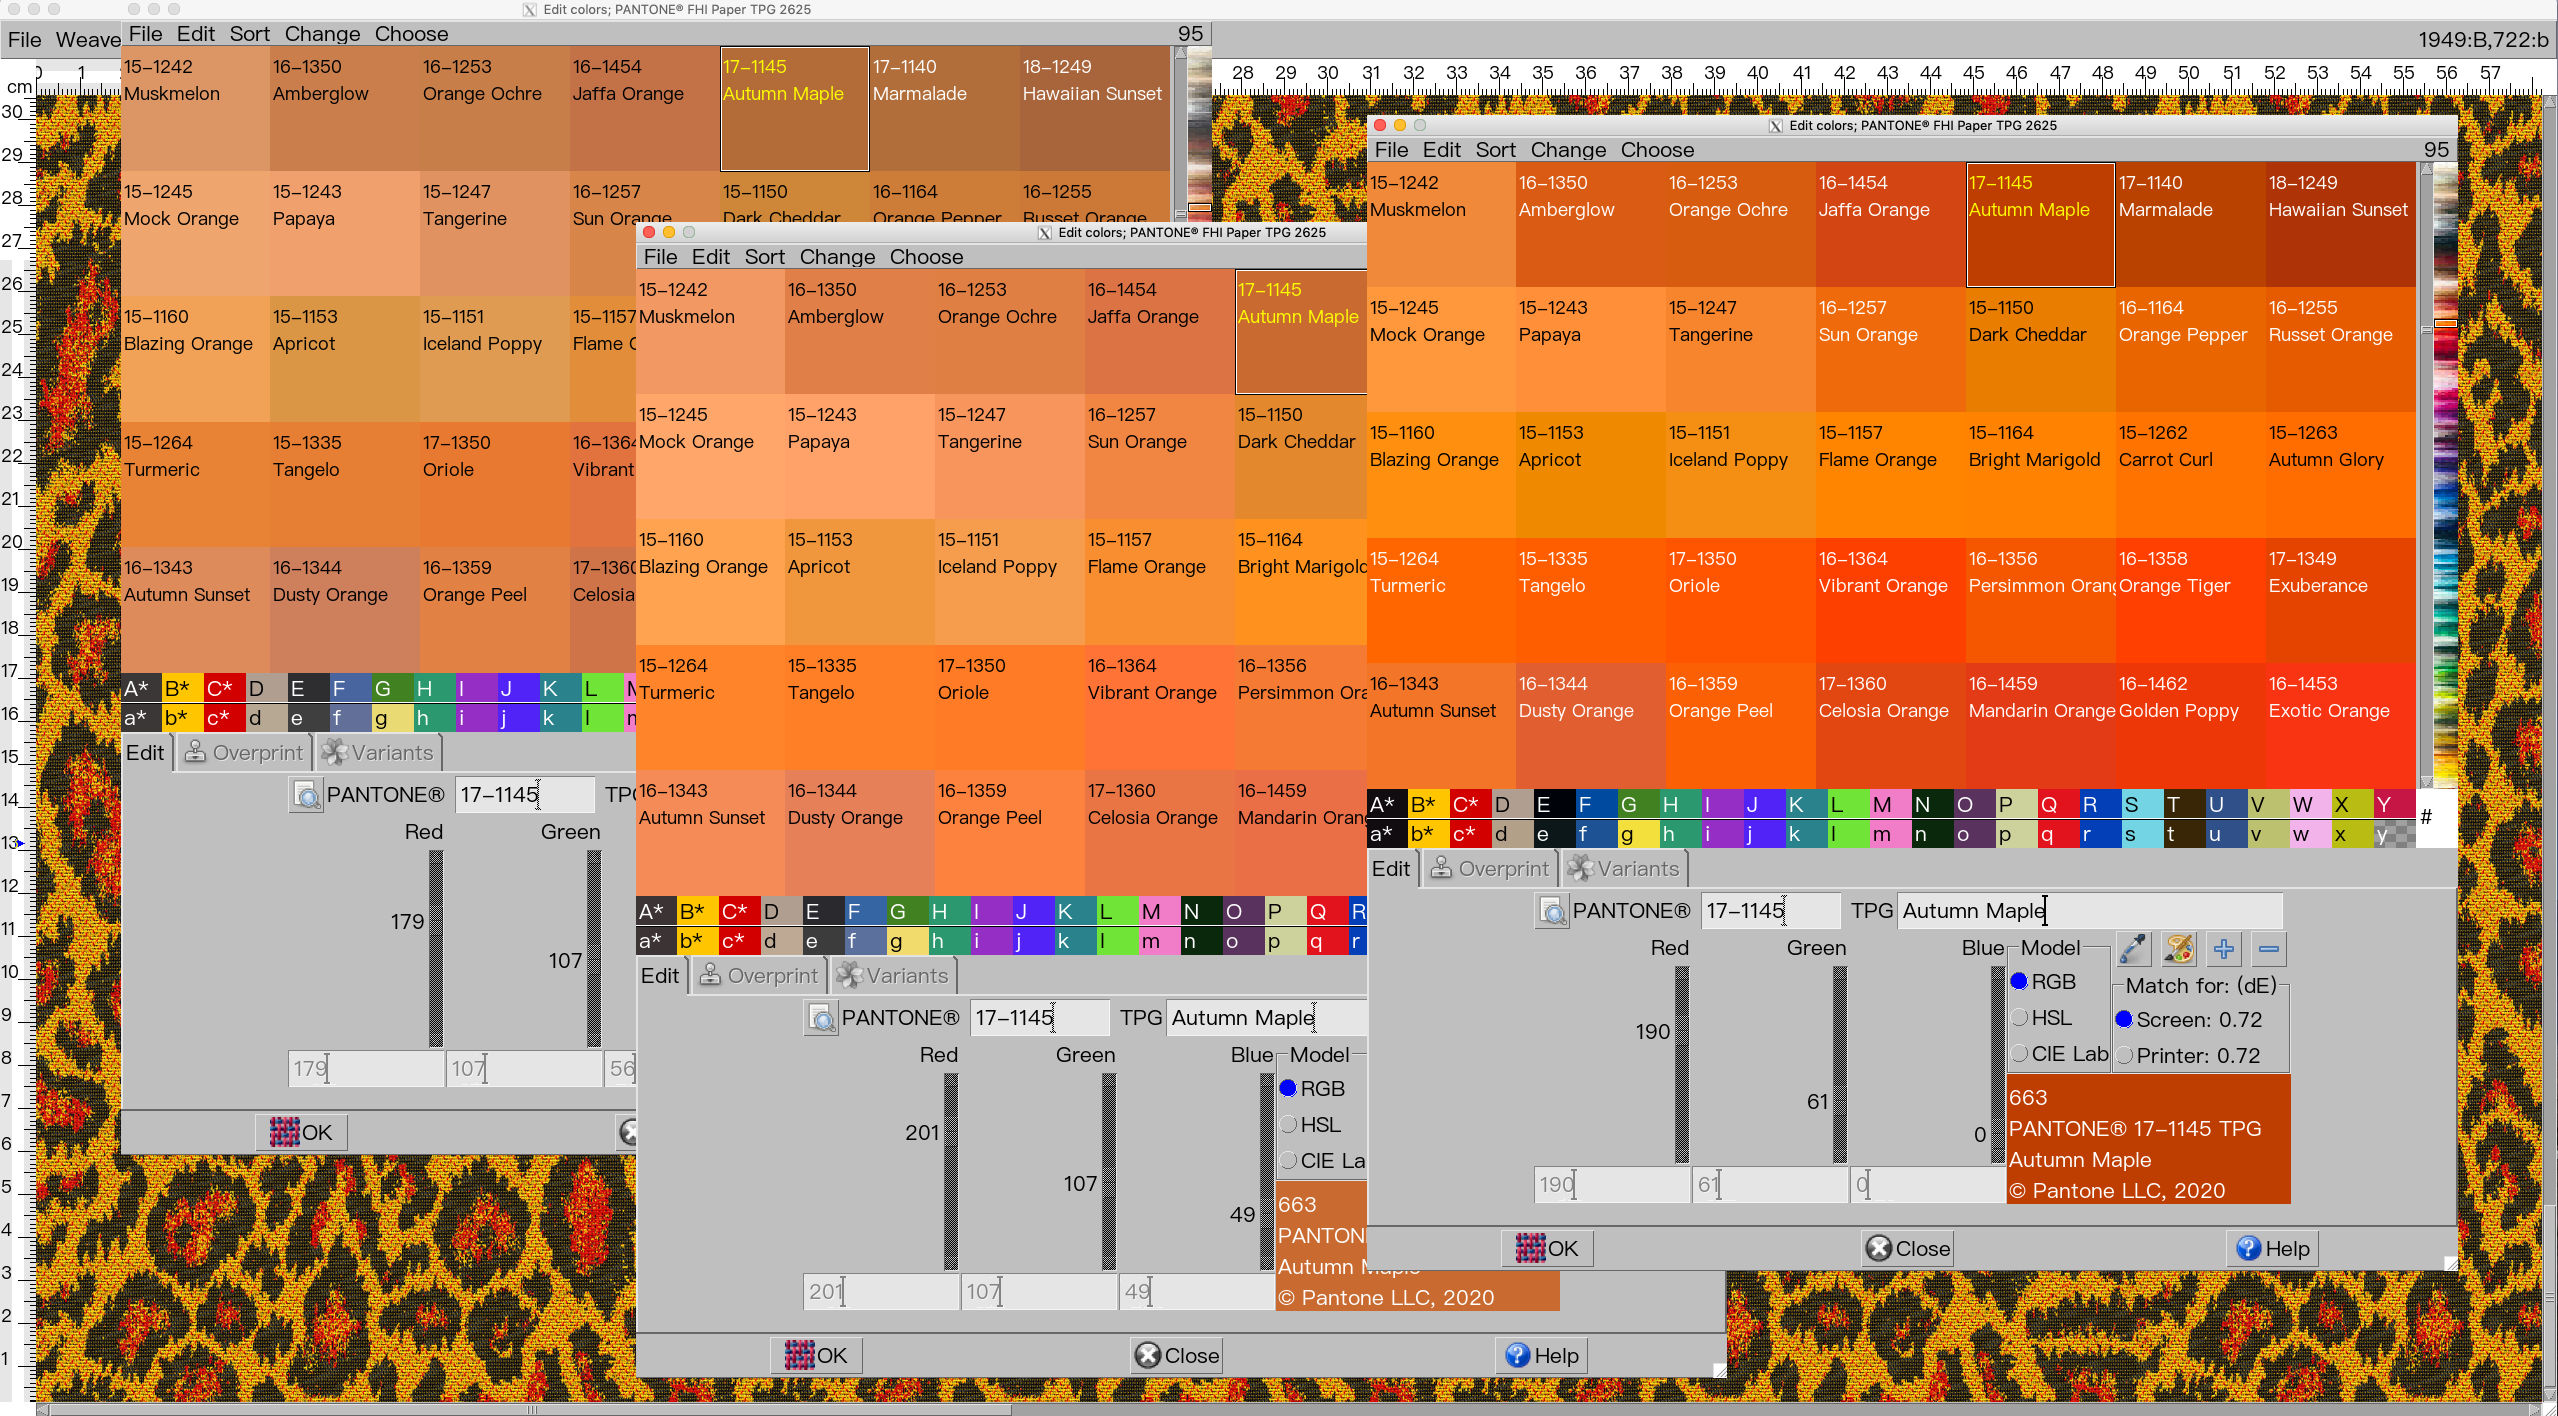Click Red value field in right window

pos(1612,1185)
